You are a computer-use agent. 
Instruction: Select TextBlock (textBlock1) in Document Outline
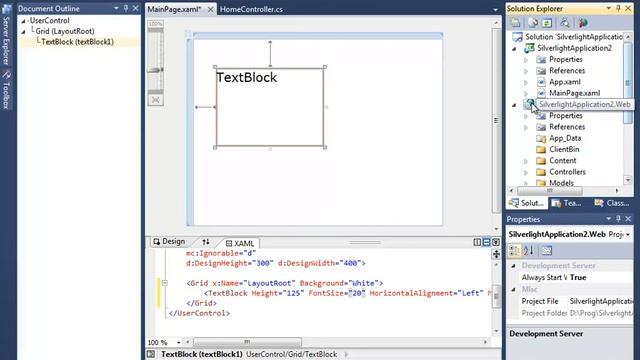[78, 42]
